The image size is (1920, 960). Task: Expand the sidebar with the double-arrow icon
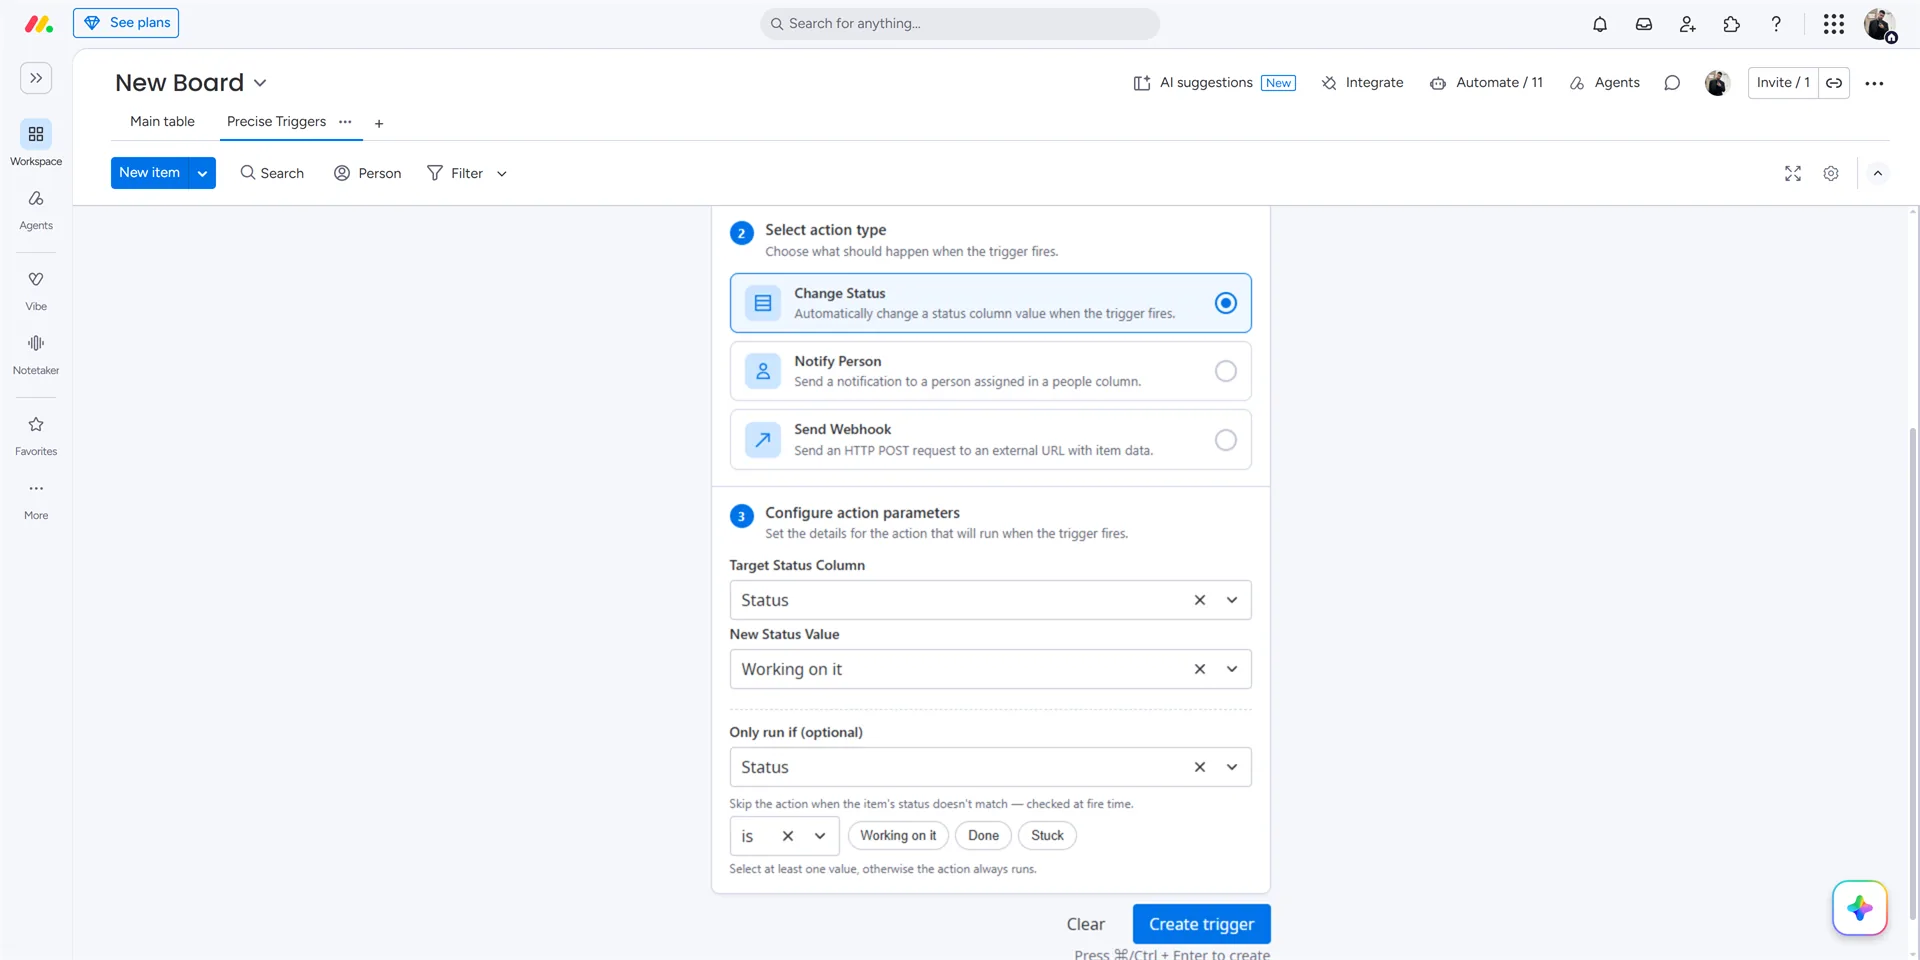(x=36, y=78)
